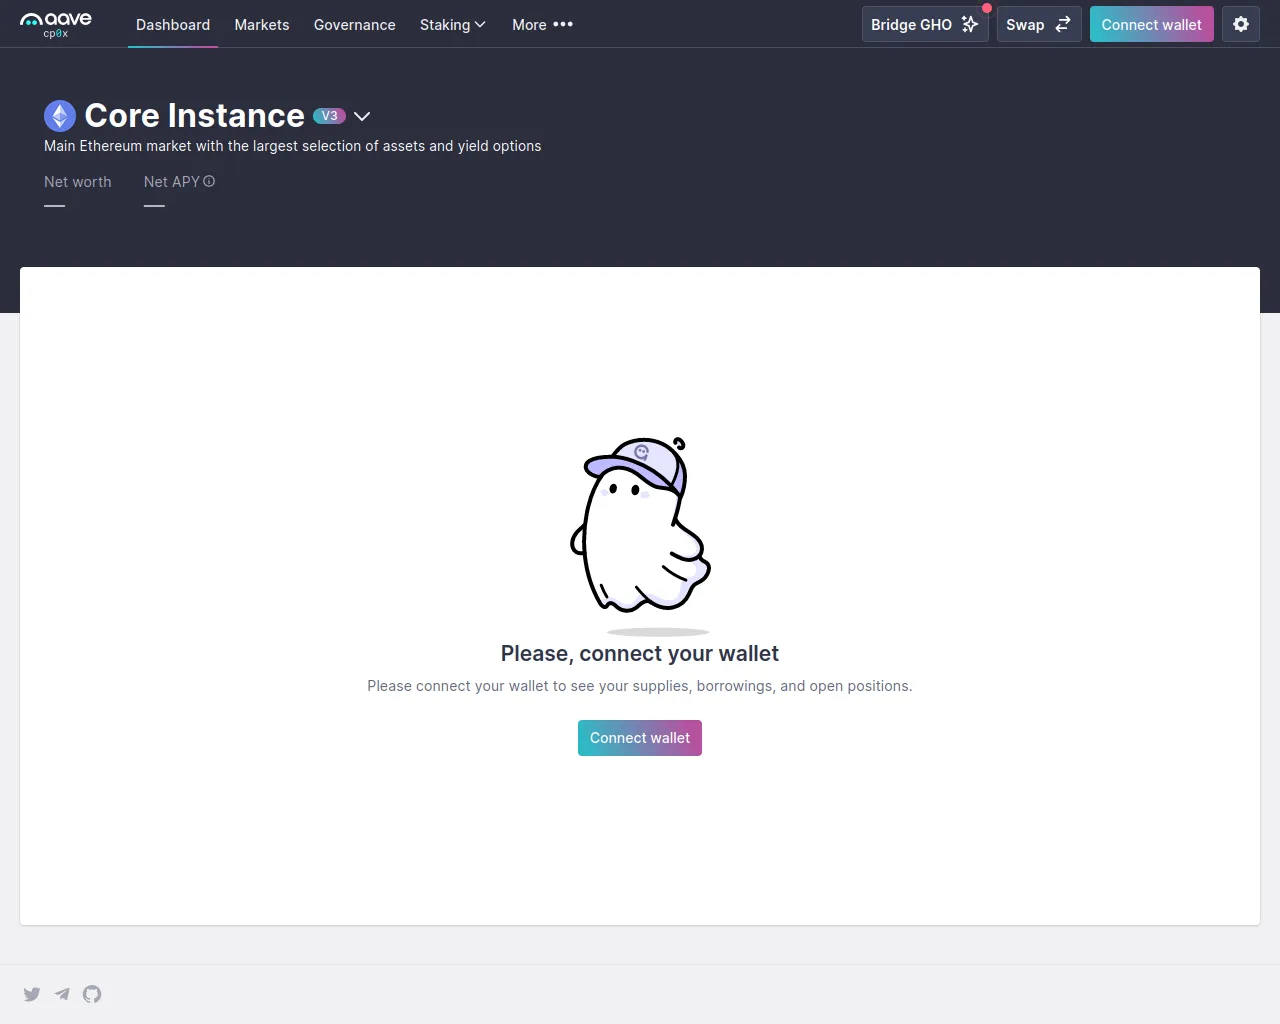Click the Net worth label
This screenshot has height=1024, width=1280.
[78, 182]
